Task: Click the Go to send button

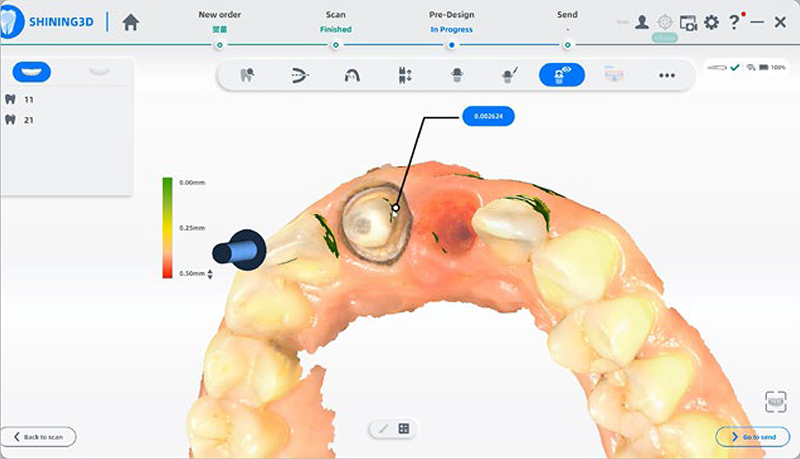Action: (752, 437)
